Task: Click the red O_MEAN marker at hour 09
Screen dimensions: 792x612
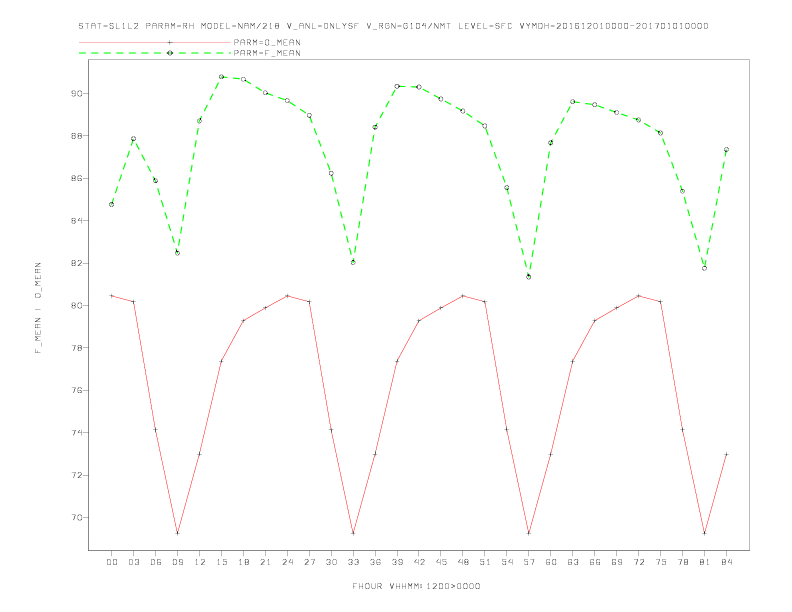Action: coord(177,533)
